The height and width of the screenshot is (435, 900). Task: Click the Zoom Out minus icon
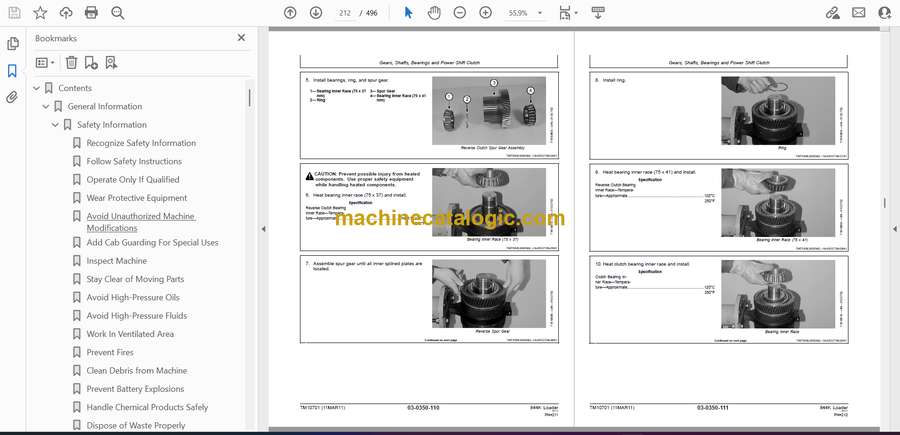tap(460, 13)
